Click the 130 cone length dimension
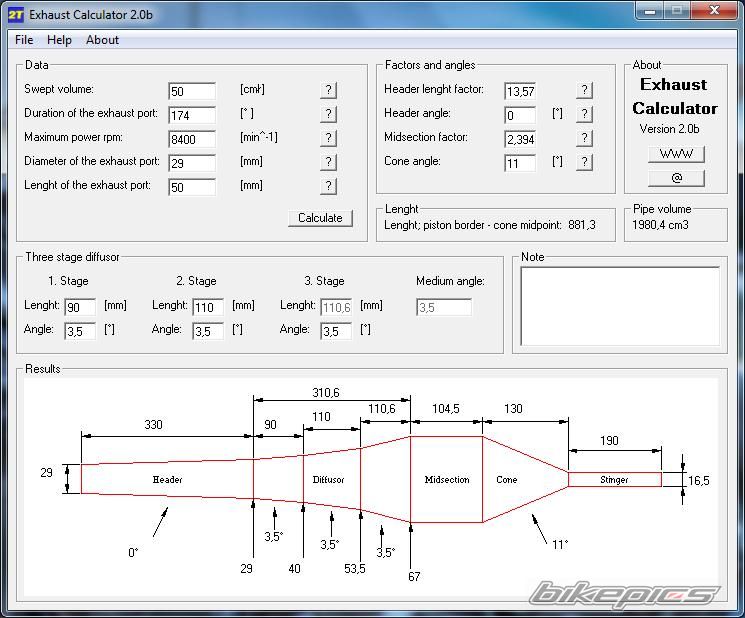745x618 pixels. pos(513,409)
